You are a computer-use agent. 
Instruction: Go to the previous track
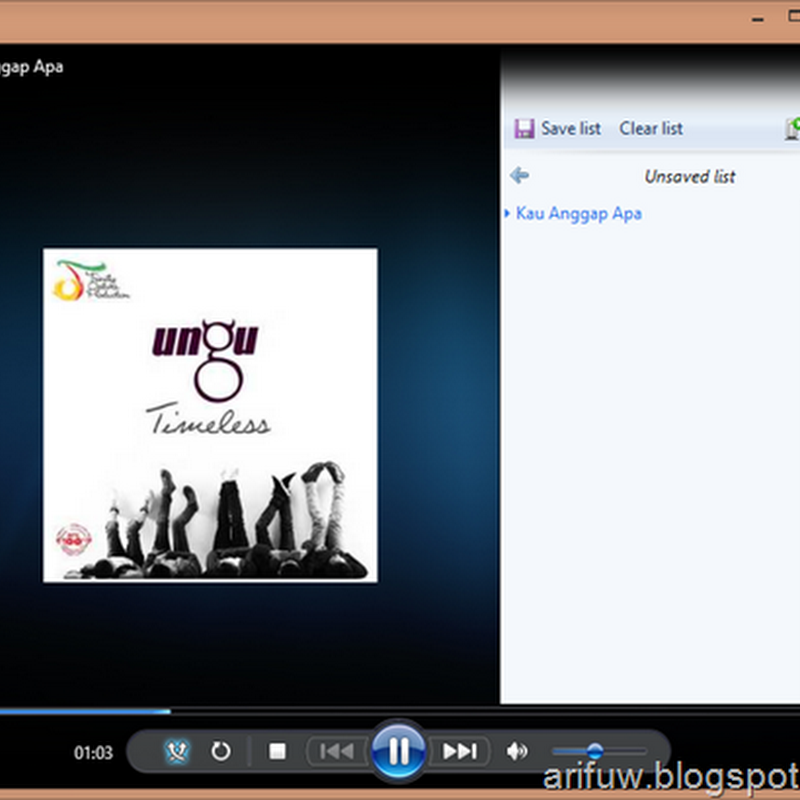[337, 751]
